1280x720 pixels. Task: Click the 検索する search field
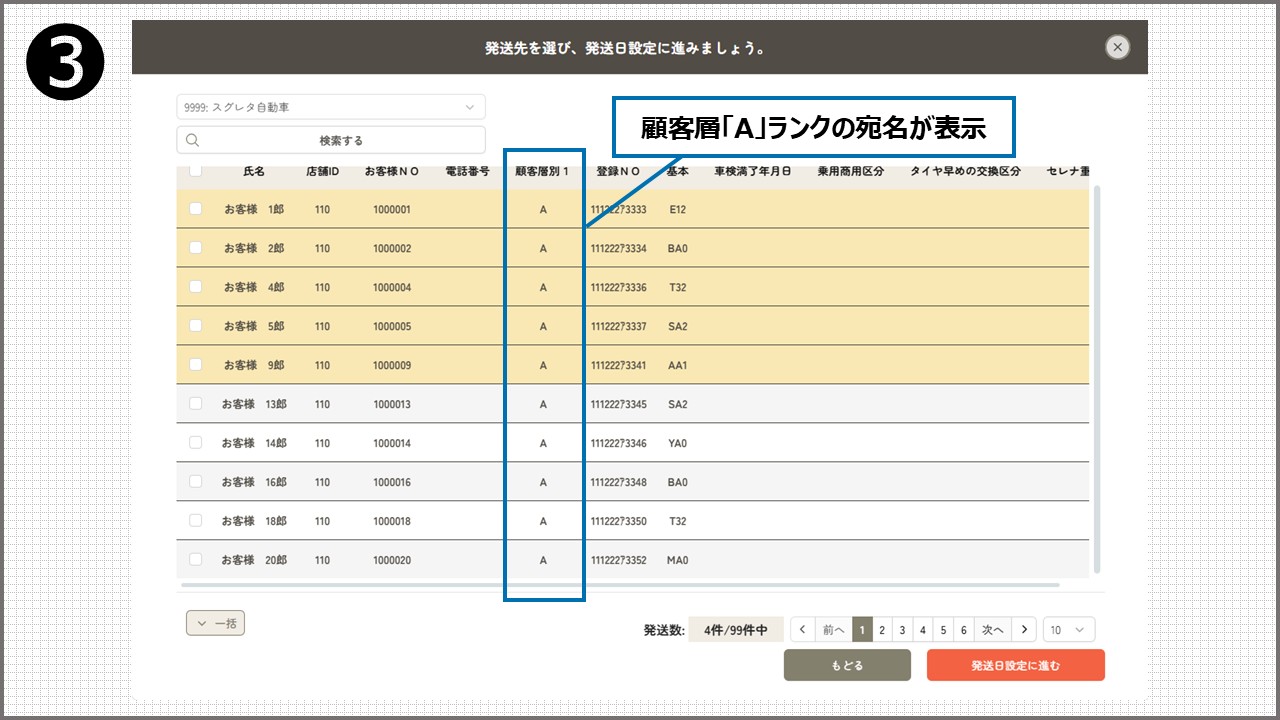[331, 140]
